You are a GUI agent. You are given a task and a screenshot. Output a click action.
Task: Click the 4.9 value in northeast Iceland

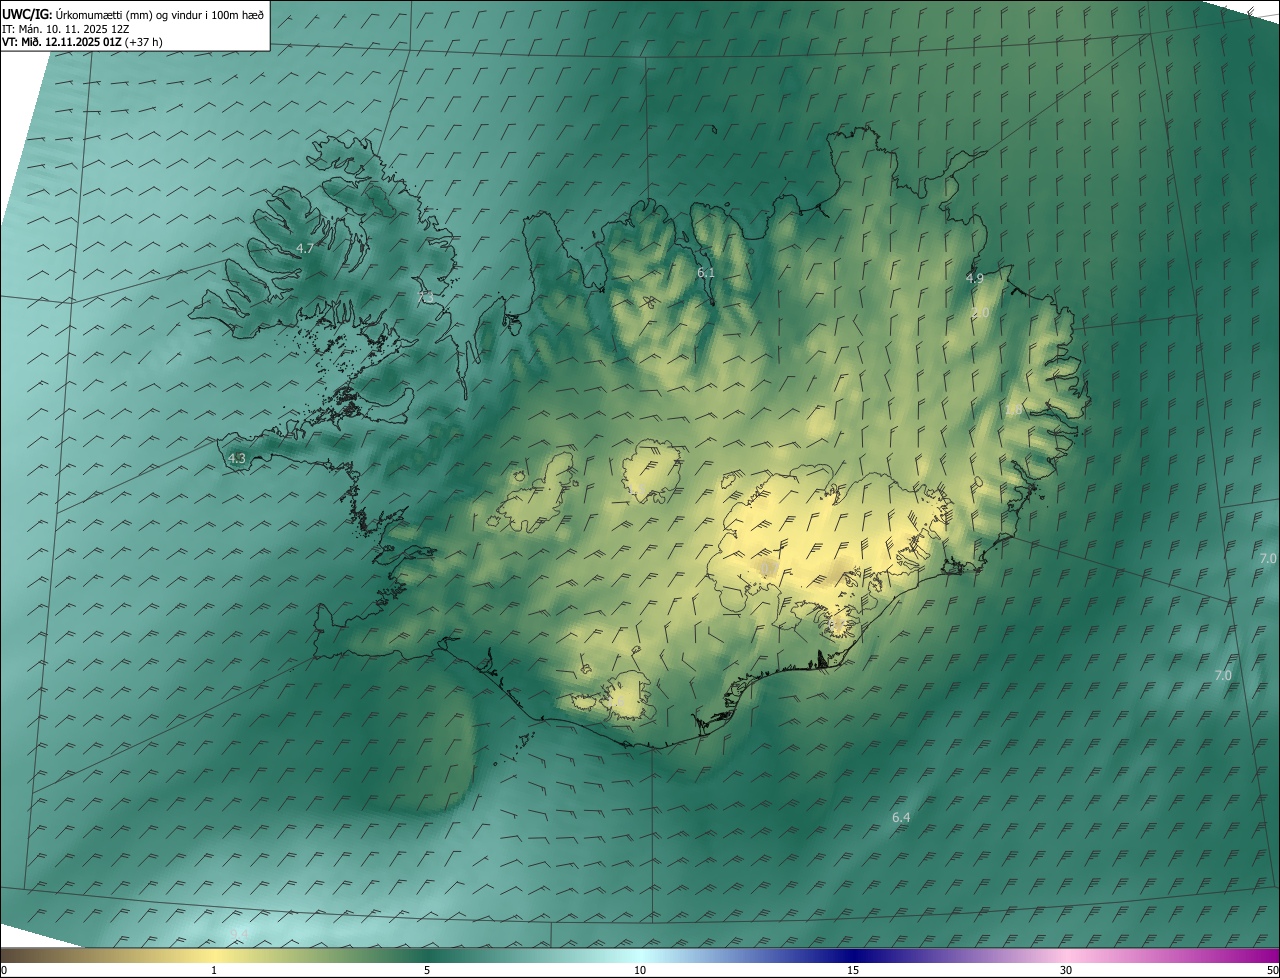coord(974,278)
